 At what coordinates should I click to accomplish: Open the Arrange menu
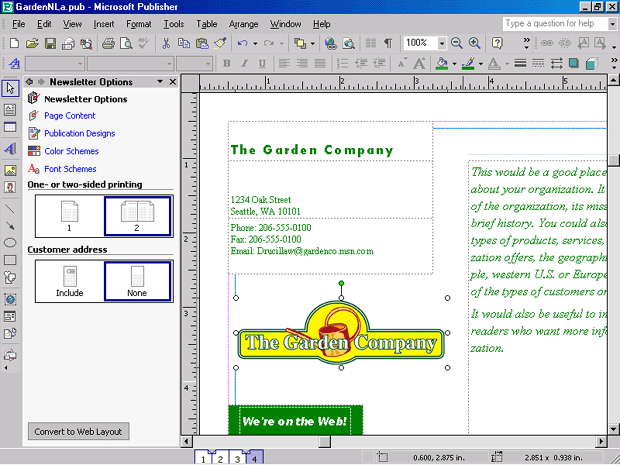244,24
